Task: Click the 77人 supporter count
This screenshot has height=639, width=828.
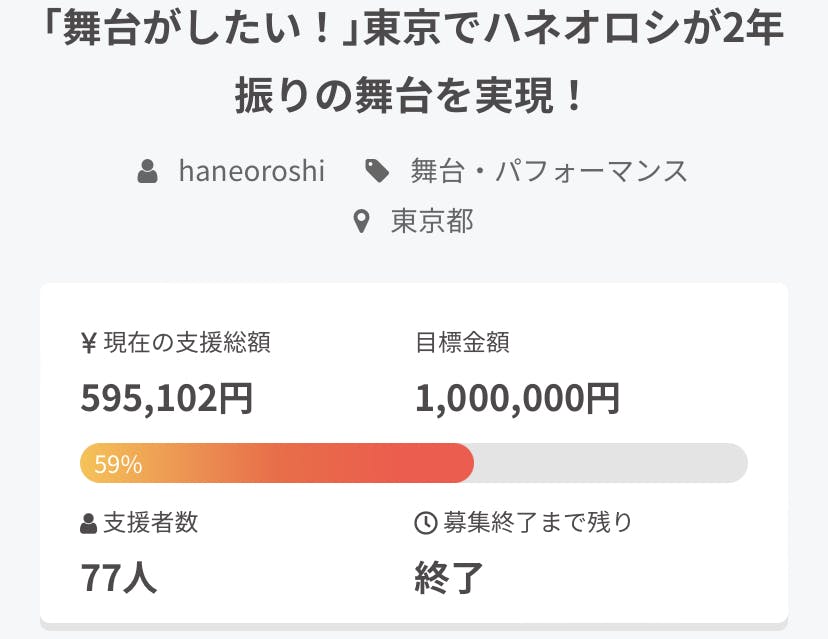Action: [x=118, y=577]
